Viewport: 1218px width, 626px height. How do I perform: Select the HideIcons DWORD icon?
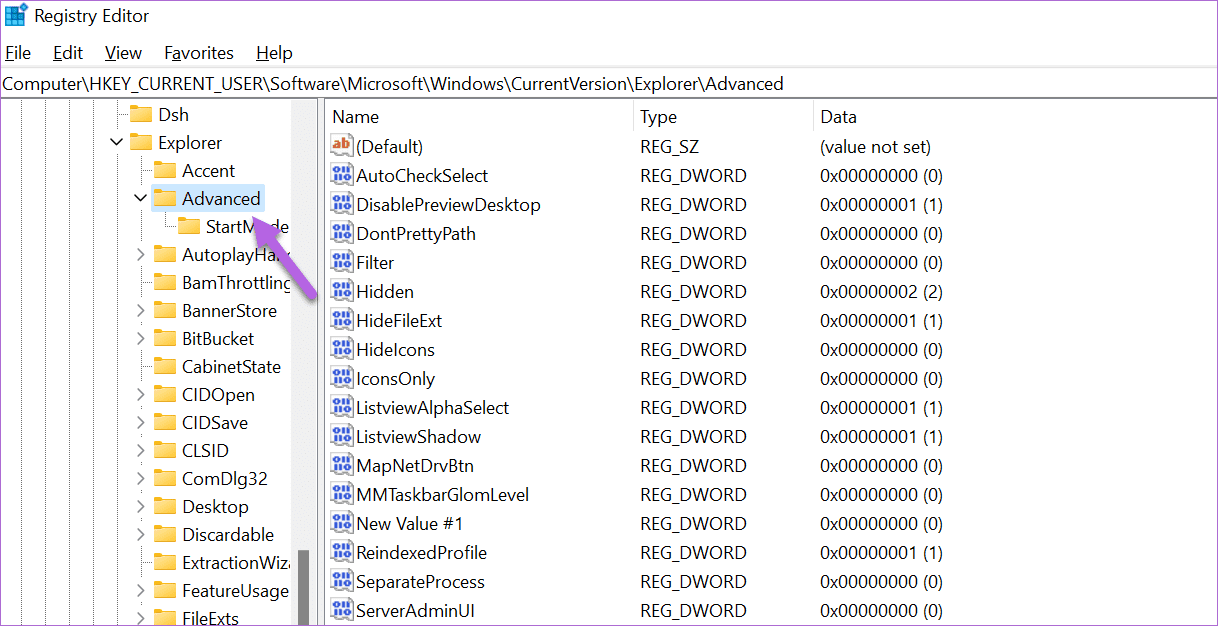[342, 350]
